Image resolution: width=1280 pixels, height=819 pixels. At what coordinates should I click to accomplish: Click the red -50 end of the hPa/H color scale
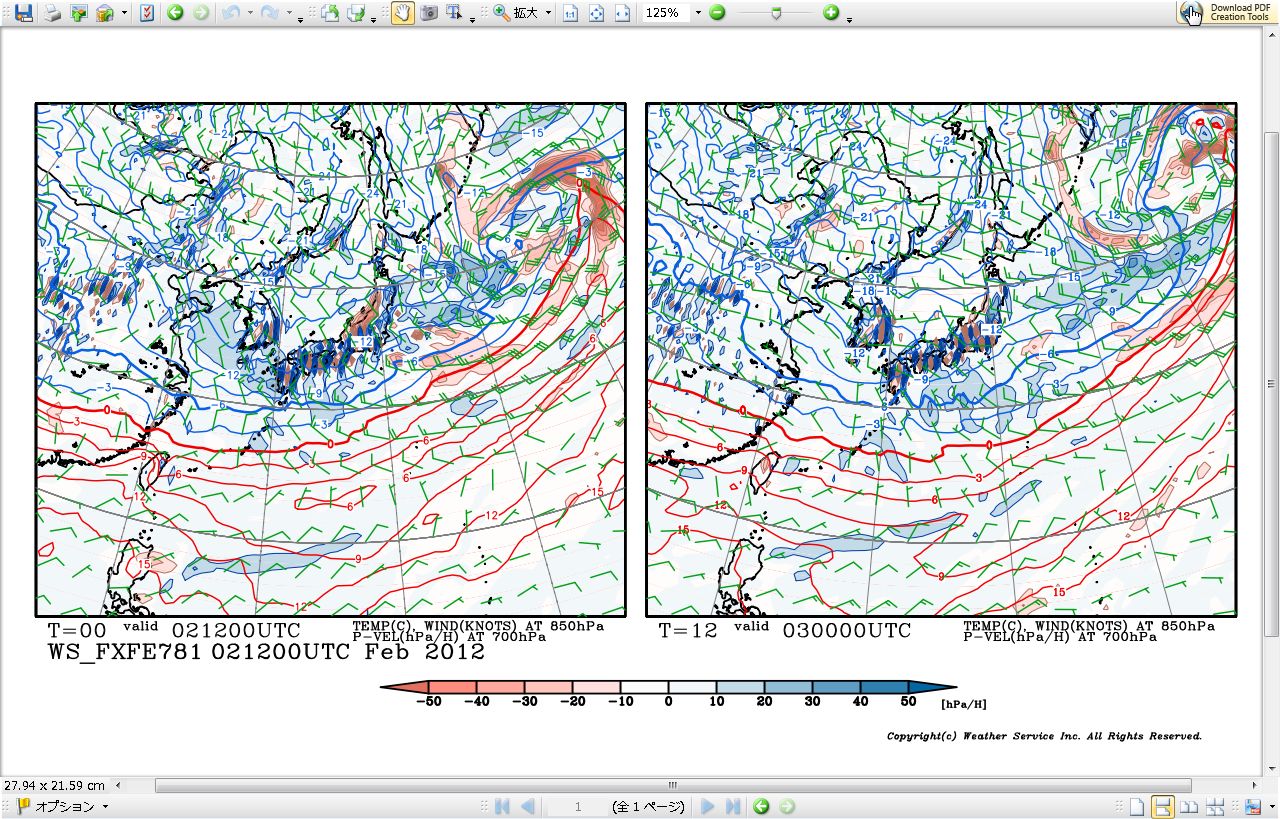coord(404,687)
